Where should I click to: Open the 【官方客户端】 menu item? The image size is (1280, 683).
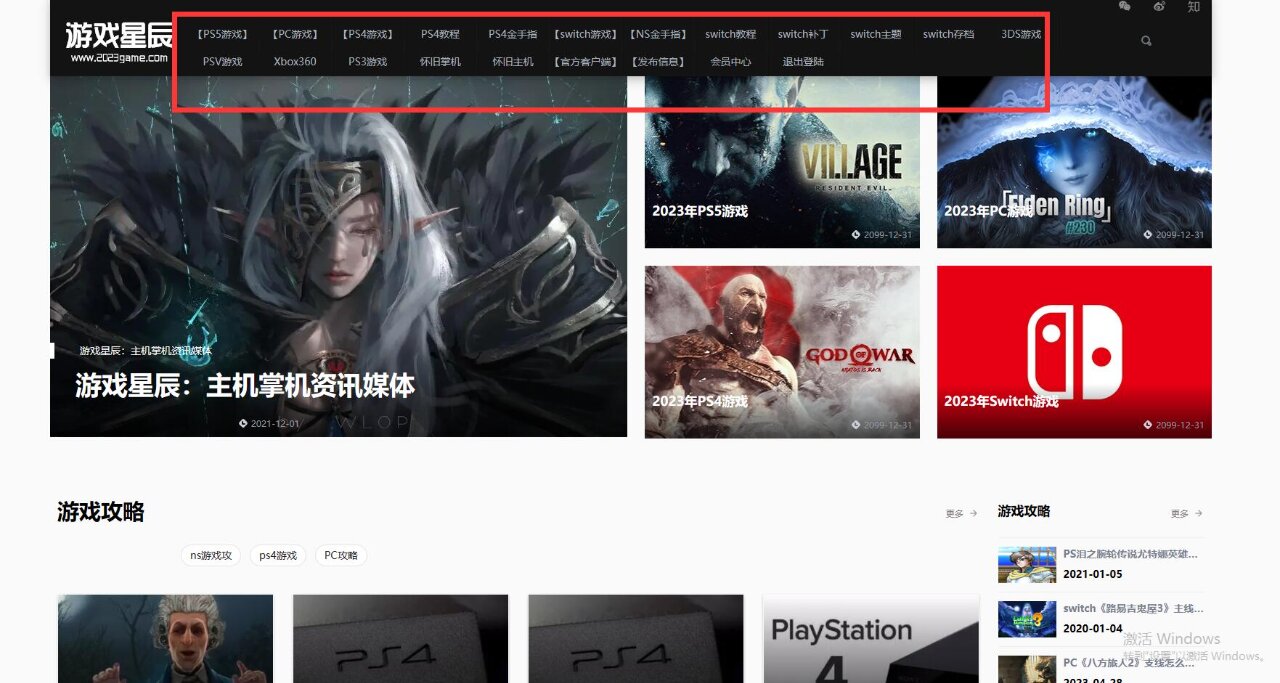pos(585,61)
